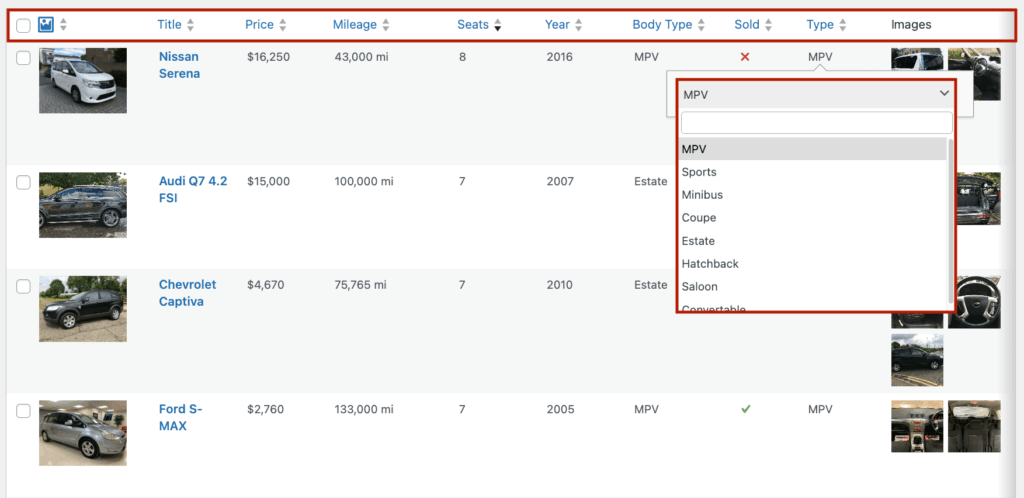Screen dimensions: 1024x498
Task: Click the $15,000 price cell
Action: tap(268, 181)
